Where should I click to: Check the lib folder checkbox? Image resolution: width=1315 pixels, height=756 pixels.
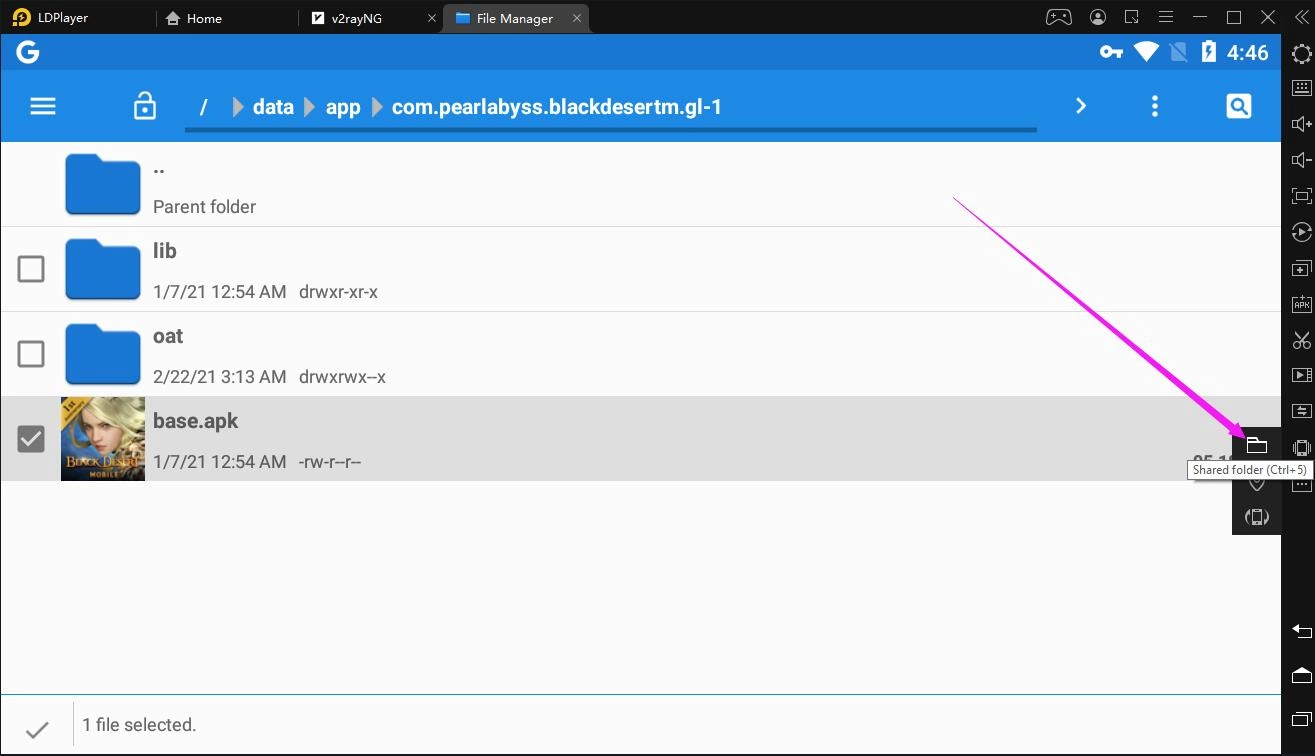point(31,269)
